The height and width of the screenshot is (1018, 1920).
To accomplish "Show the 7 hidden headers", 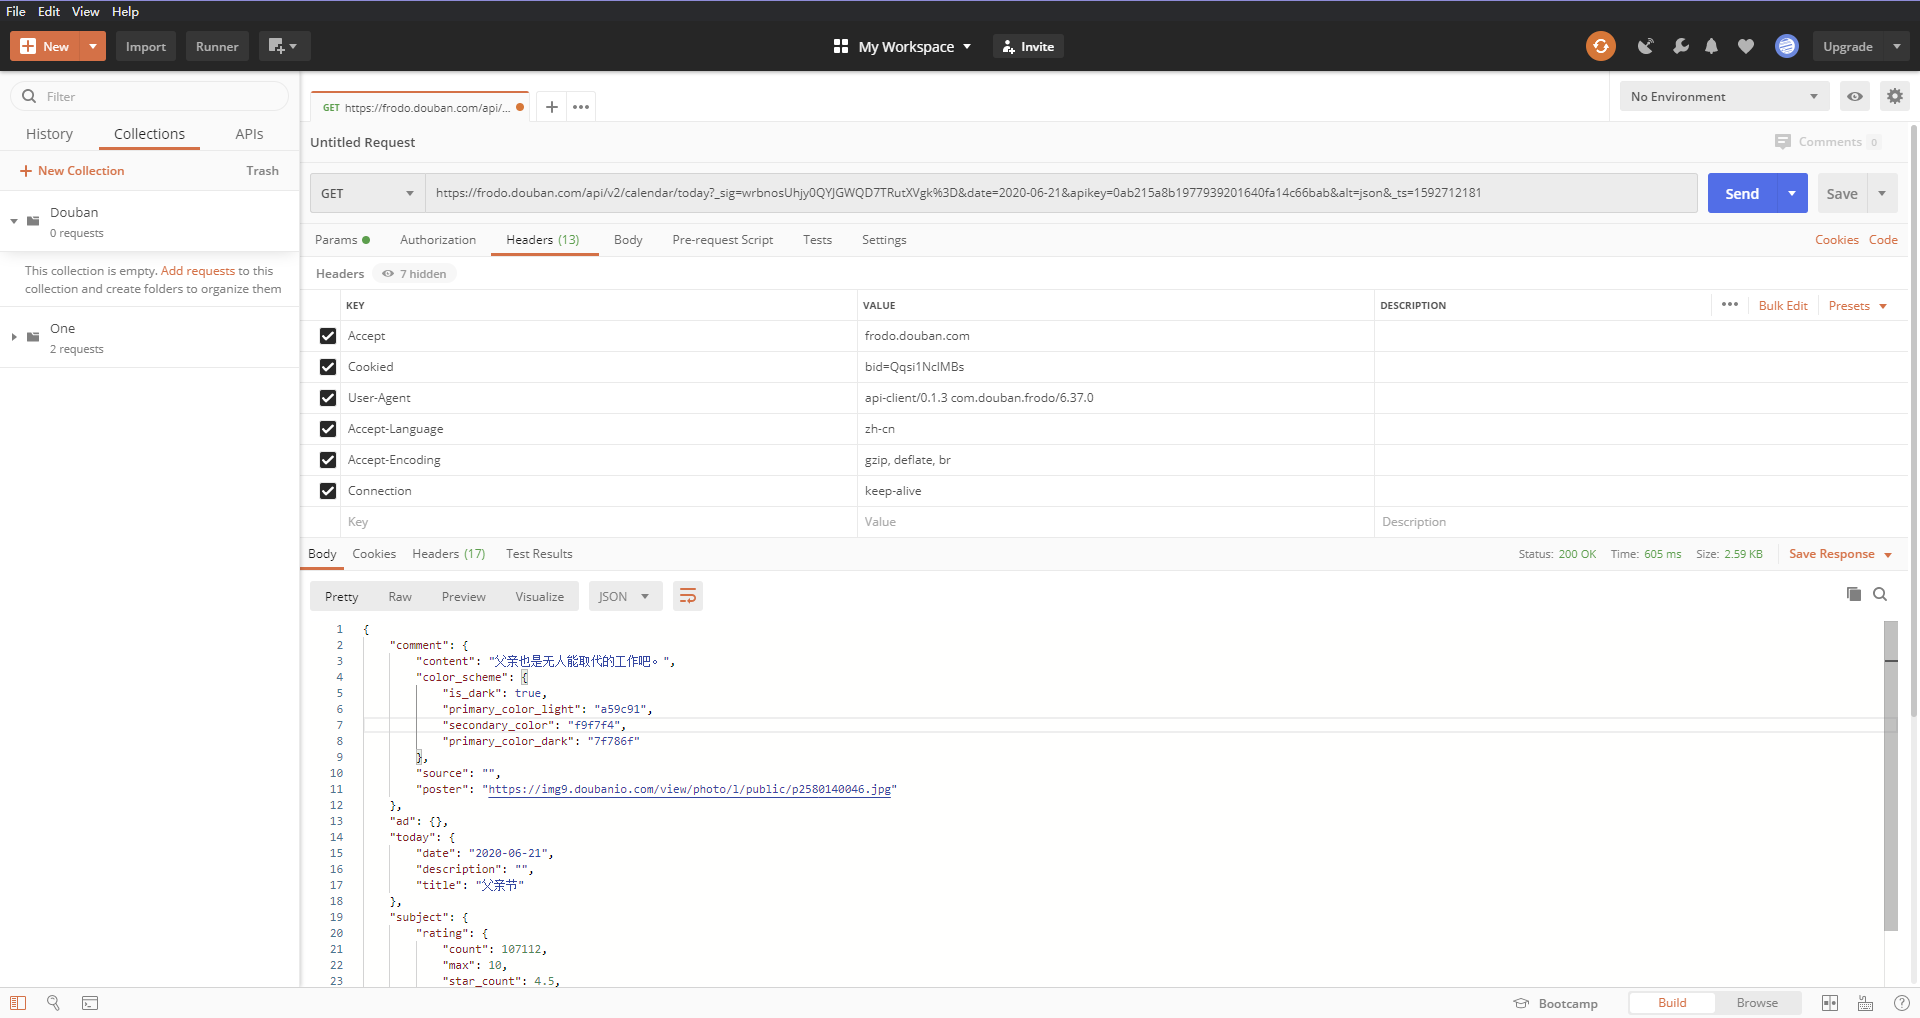I will [x=414, y=273].
